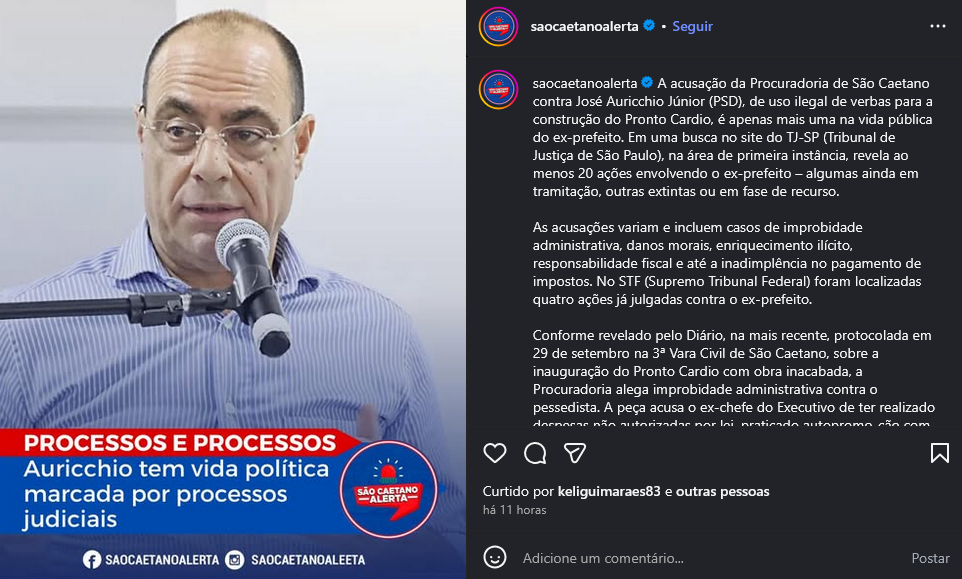Screen dimensions: 962x579
Task: Click the 'há 11 horas' timestamp
Action: [x=514, y=510]
